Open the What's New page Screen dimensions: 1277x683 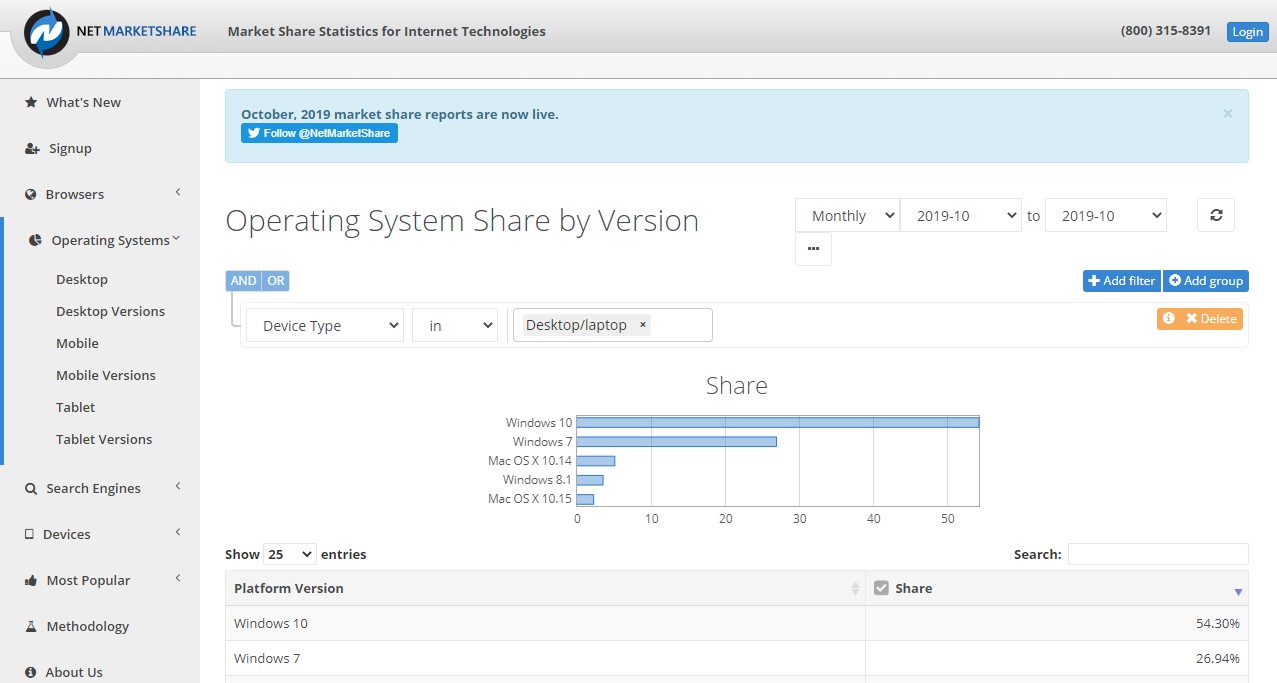83,102
